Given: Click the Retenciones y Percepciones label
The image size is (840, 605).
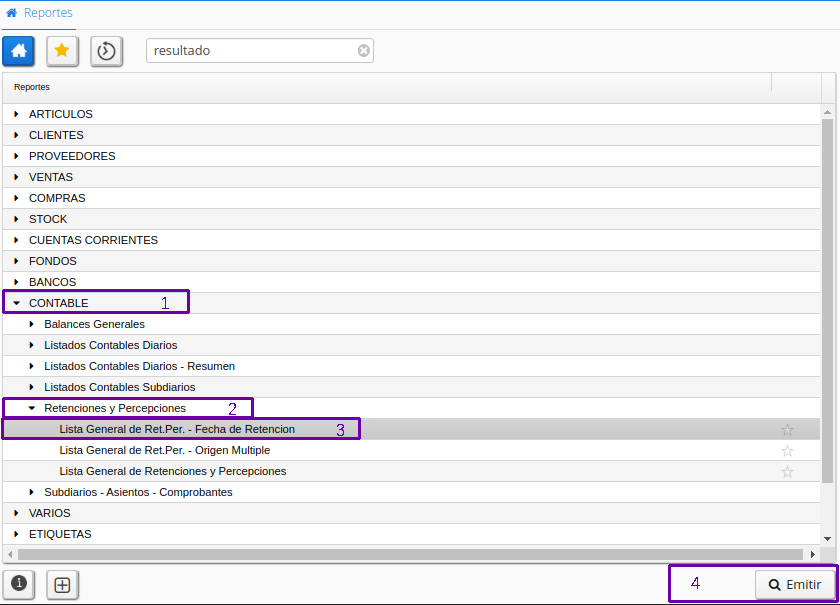Looking at the screenshot, I should pos(115,408).
